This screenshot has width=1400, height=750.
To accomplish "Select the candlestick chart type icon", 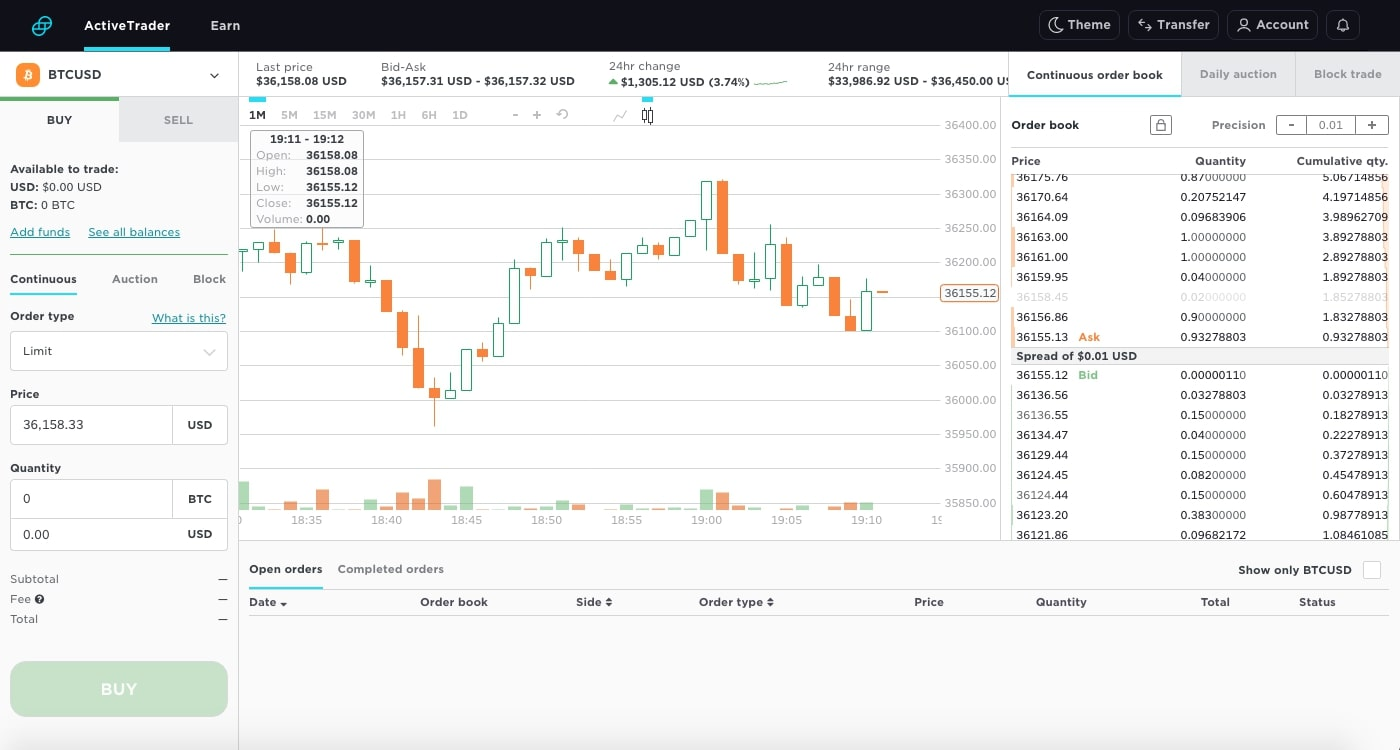I will click(x=647, y=115).
